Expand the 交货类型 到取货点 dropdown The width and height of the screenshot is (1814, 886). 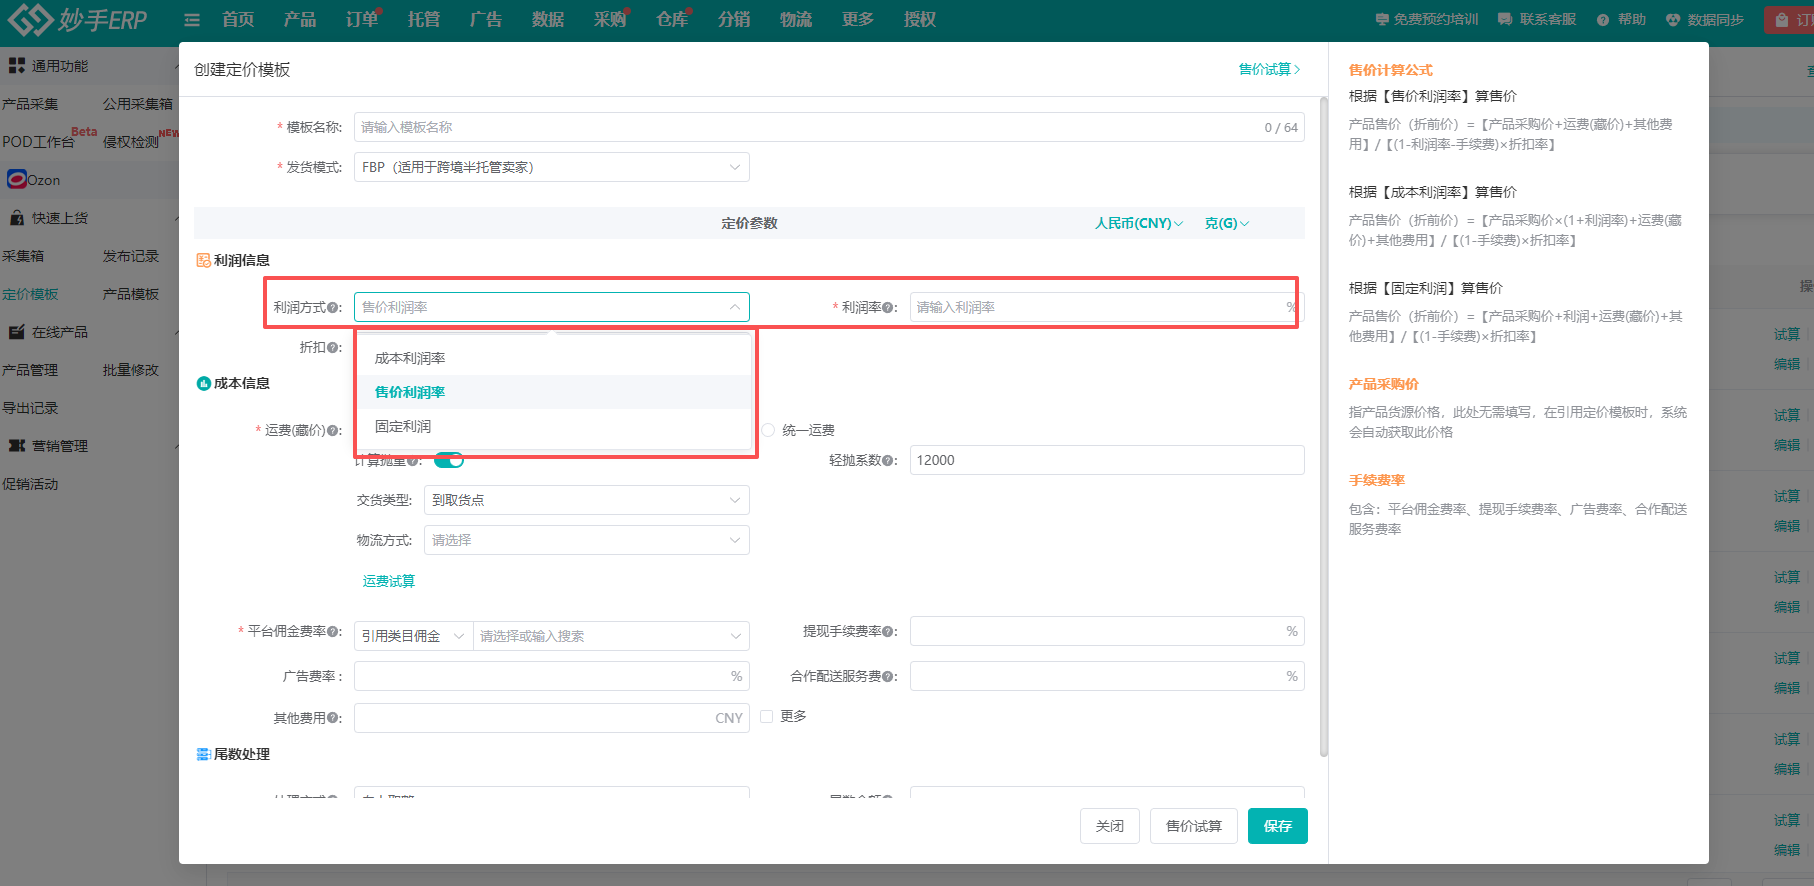coord(586,500)
